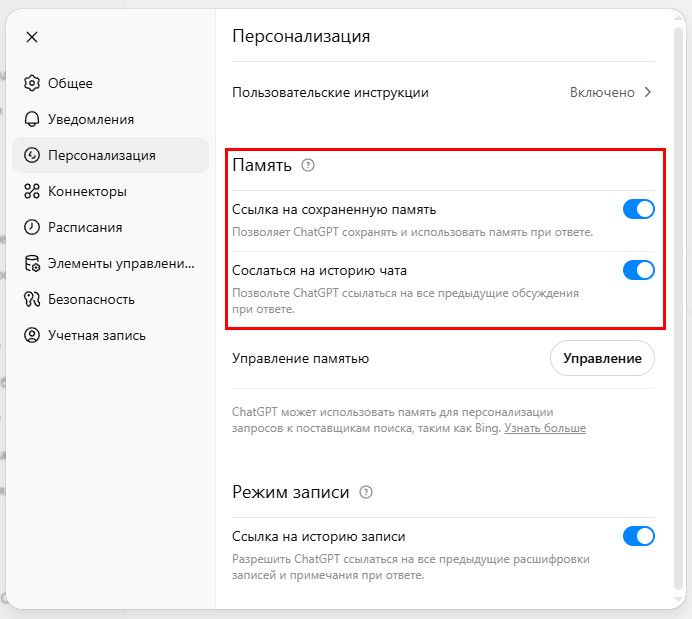Follow the Узнать больше link
Screen dimensions: 692x619
545,428
